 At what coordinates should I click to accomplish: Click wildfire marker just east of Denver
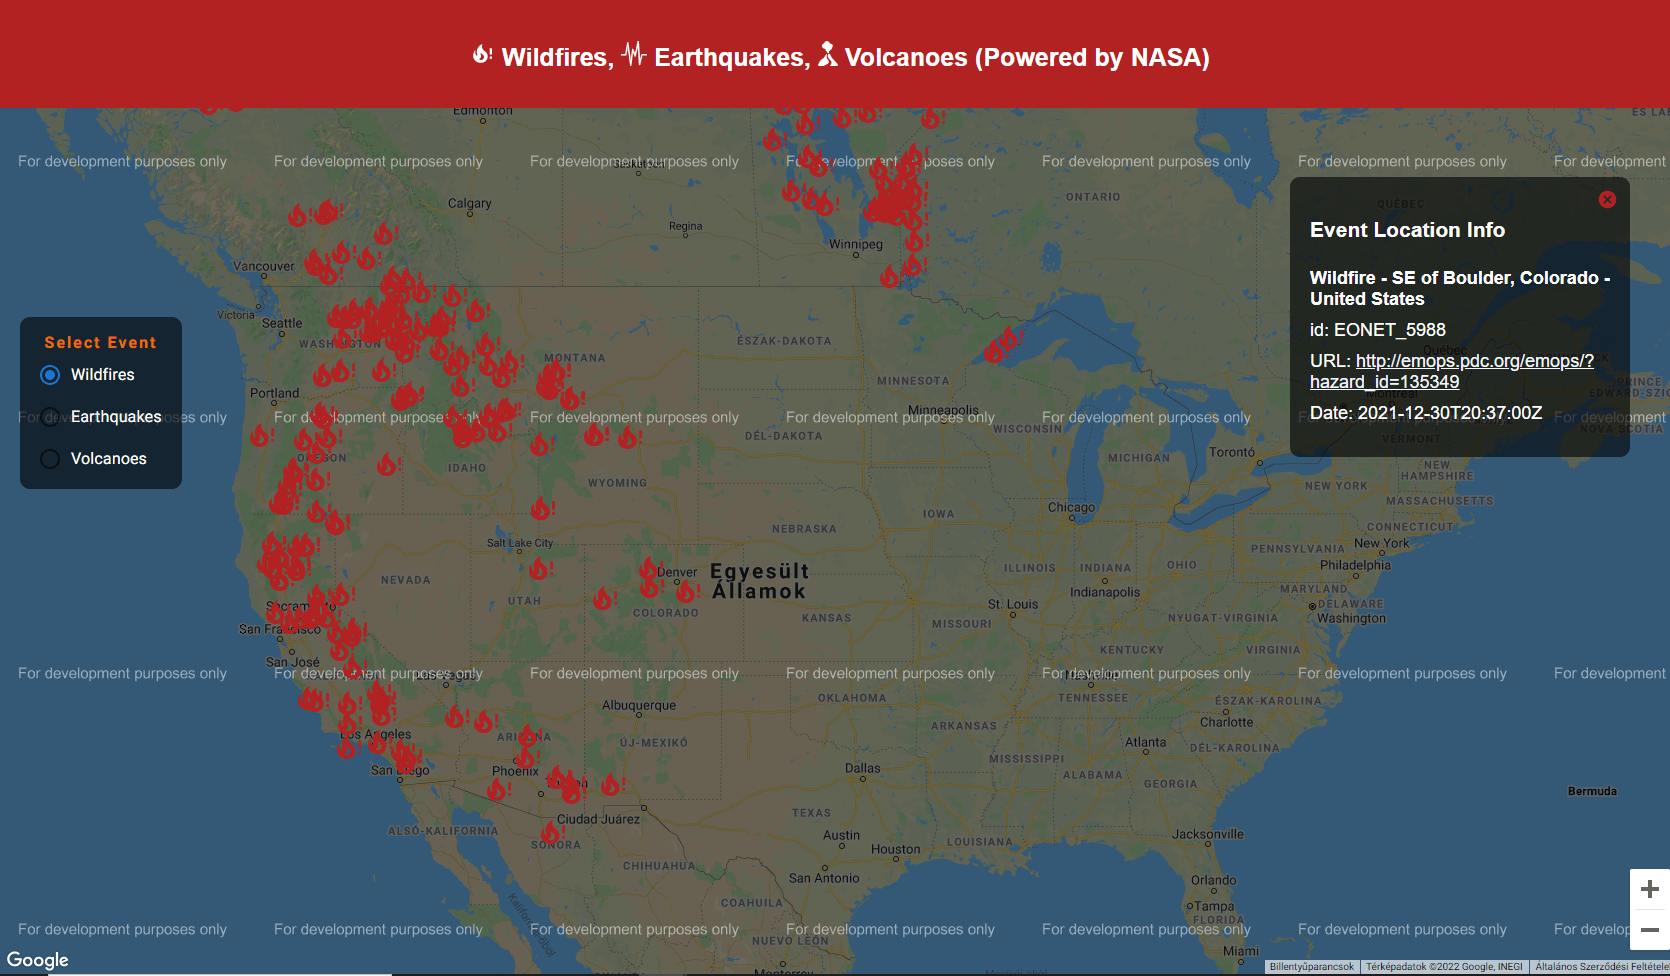coord(686,591)
